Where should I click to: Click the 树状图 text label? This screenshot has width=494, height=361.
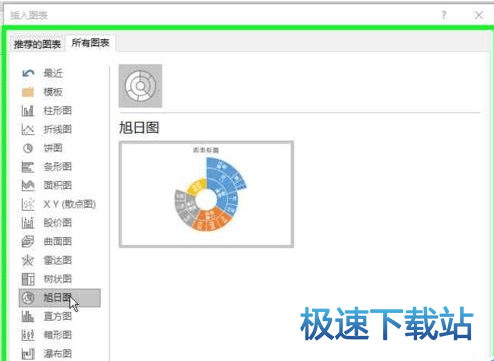pyautogui.click(x=57, y=279)
